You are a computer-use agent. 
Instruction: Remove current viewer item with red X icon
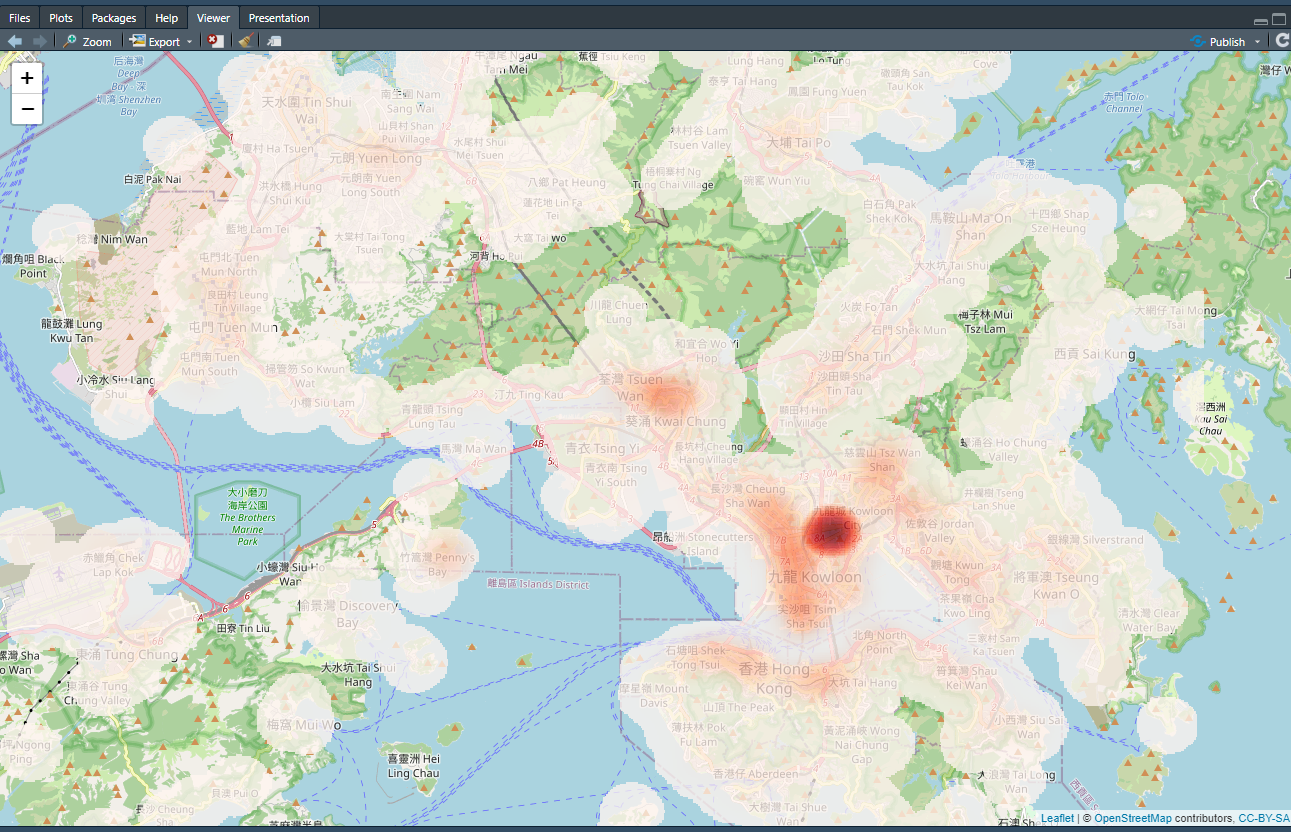pyautogui.click(x=215, y=41)
